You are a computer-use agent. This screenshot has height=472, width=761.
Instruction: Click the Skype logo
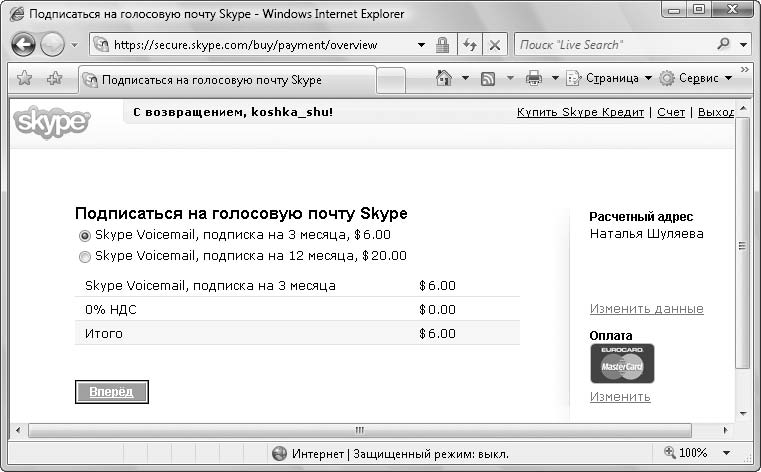pos(52,123)
